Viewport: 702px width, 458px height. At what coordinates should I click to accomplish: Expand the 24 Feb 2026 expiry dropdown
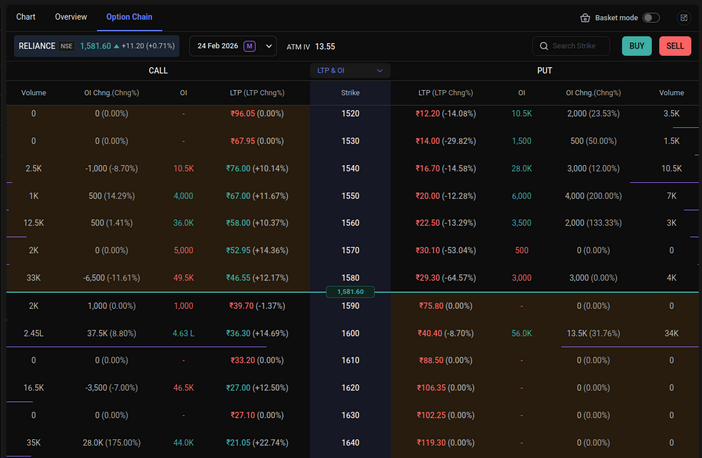(x=269, y=46)
